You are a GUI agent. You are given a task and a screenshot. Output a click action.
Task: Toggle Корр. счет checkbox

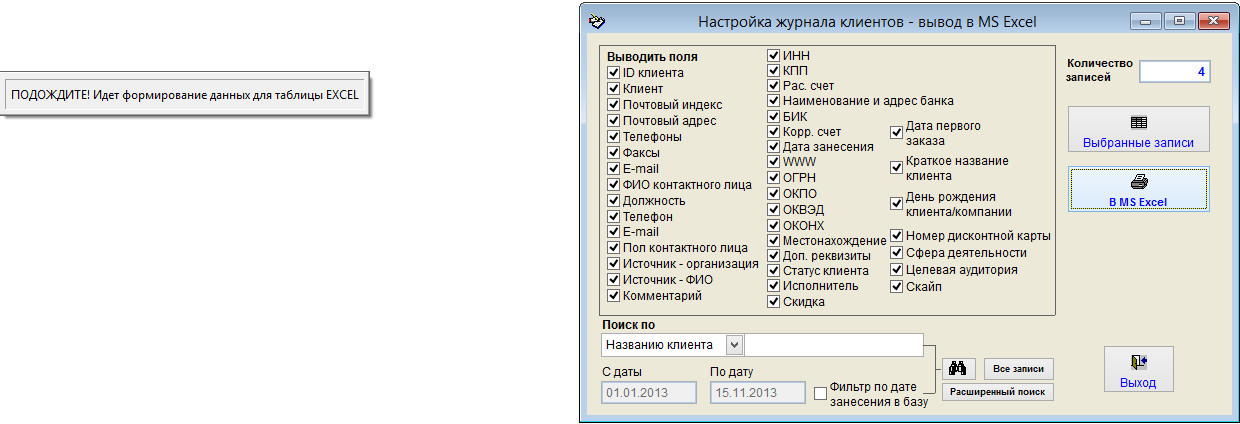click(x=774, y=131)
